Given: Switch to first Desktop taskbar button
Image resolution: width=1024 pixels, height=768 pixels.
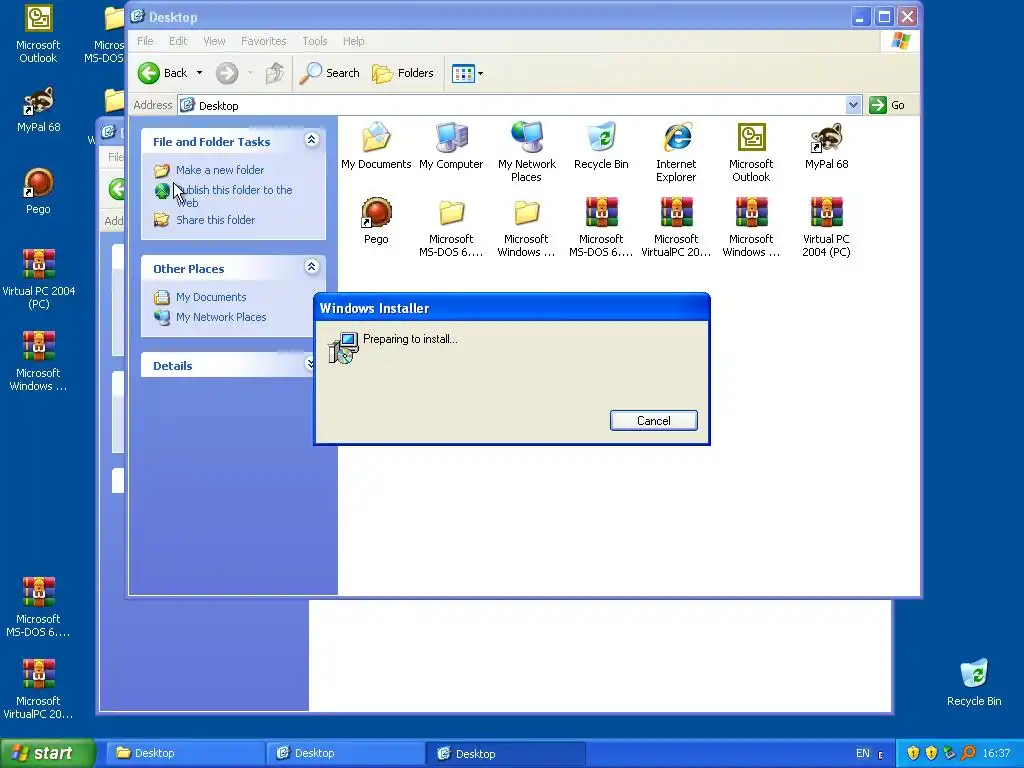Looking at the screenshot, I should [185, 754].
